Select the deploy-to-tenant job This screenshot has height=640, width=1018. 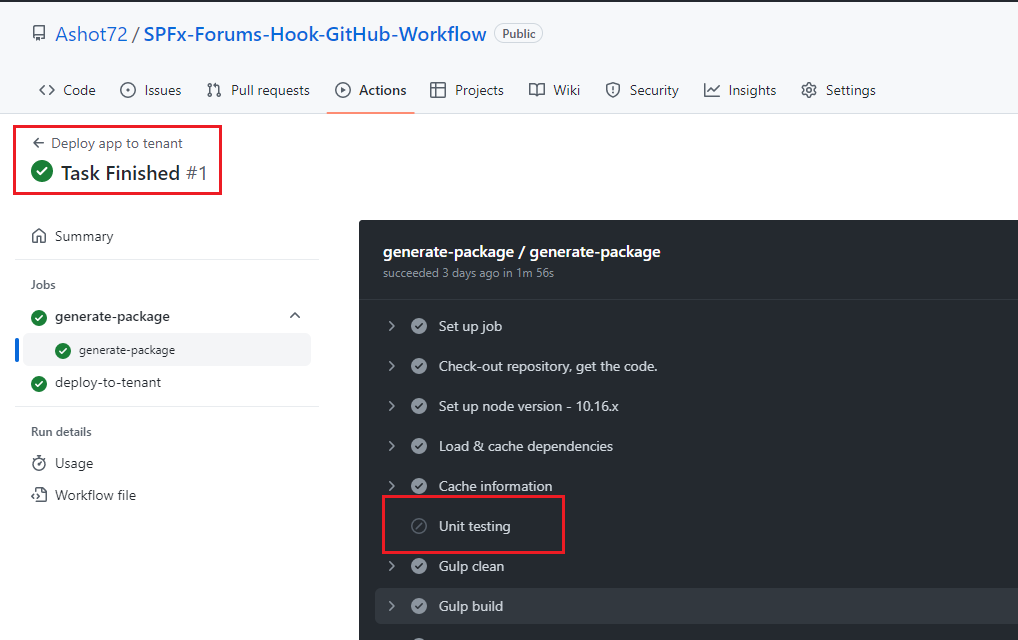[108, 383]
